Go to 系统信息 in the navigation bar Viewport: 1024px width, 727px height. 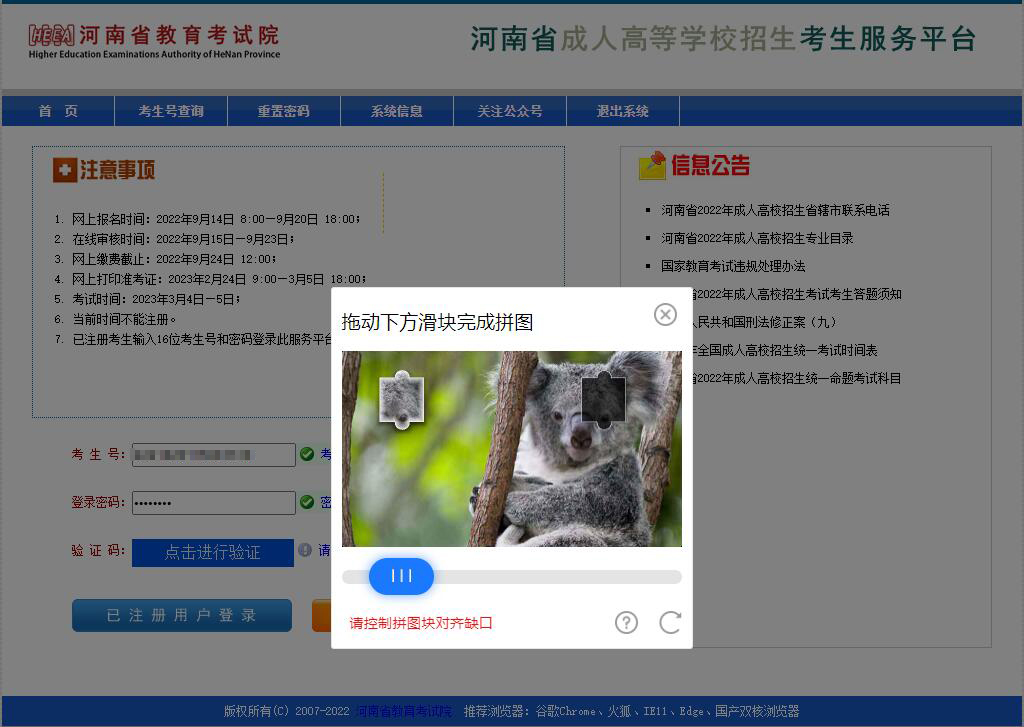tap(397, 111)
